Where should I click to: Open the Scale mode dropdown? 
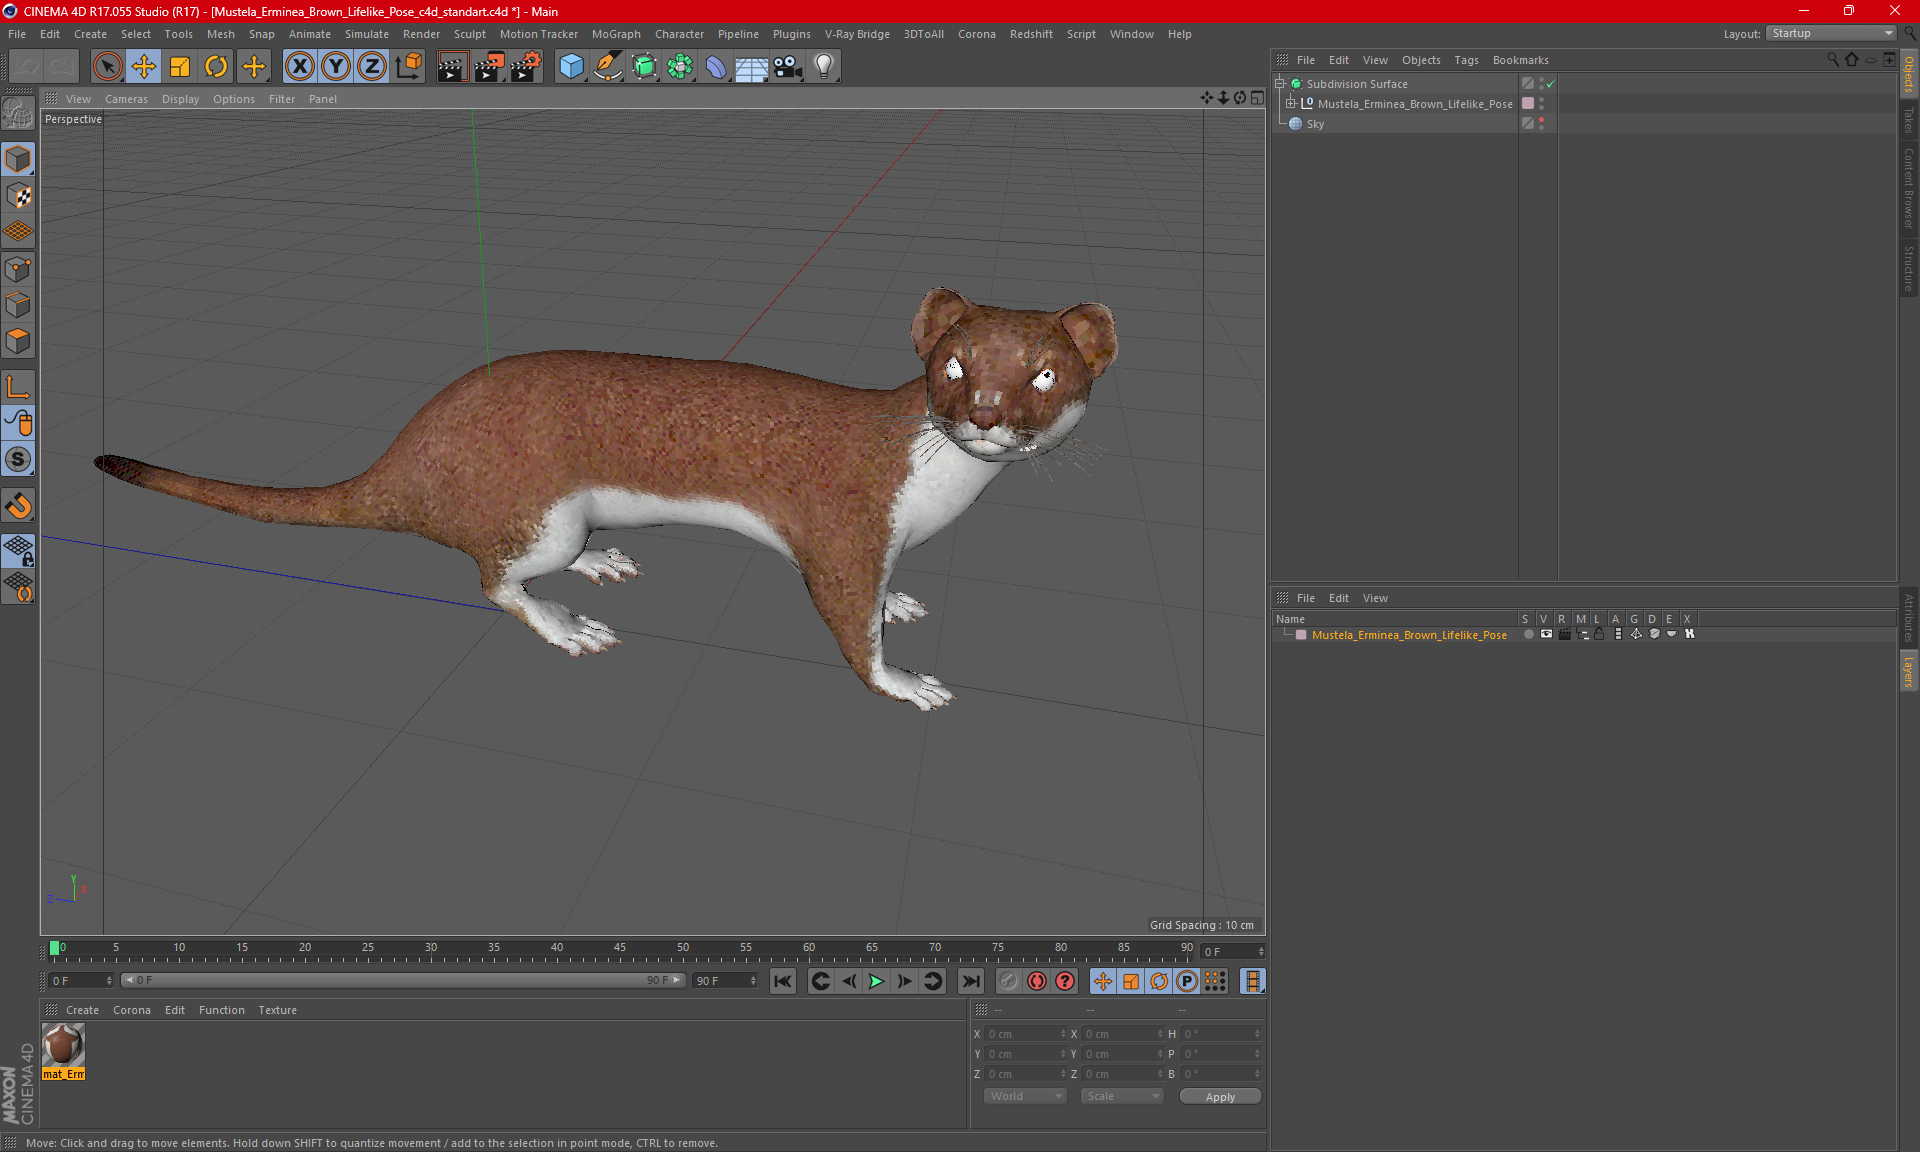tap(1122, 1096)
